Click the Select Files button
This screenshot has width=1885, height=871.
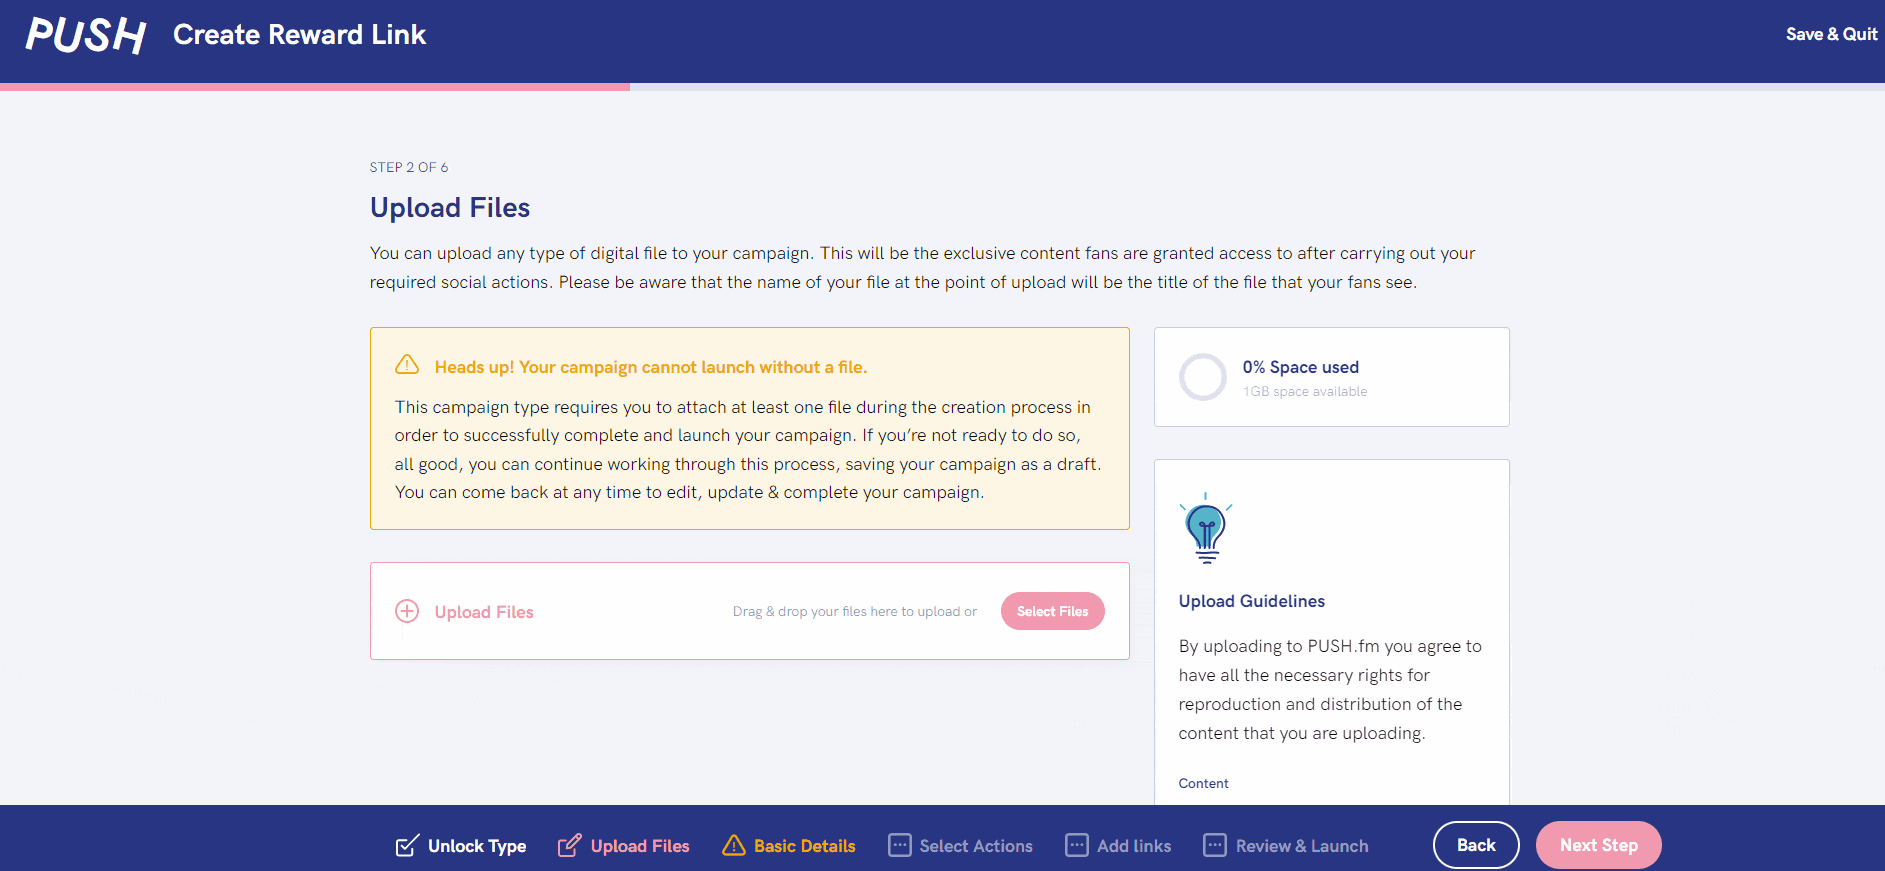[x=1053, y=611]
